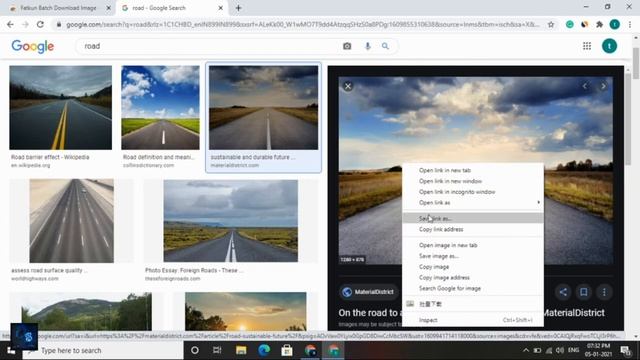Click worldhighways.com source link
Image resolution: width=640 pixels, height=360 pixels.
[x=35, y=278]
